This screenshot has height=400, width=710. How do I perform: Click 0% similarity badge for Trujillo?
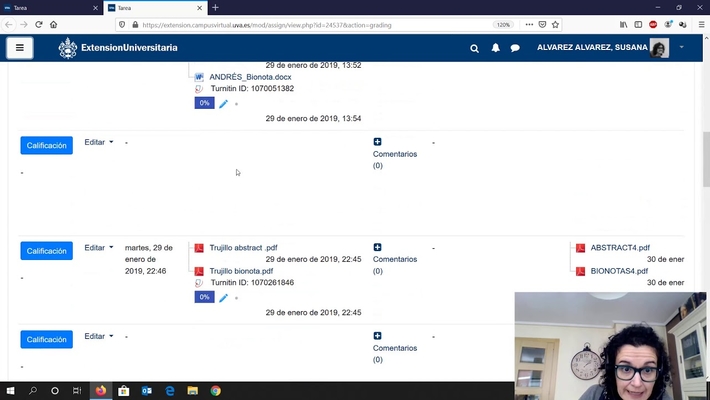click(x=204, y=297)
